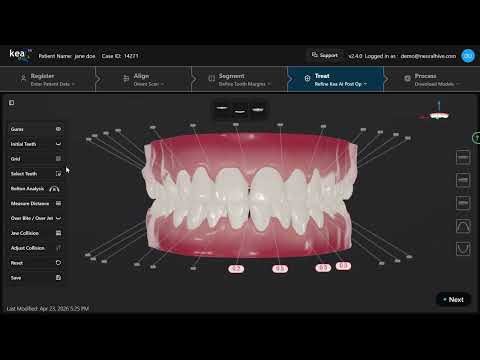This screenshot has width=480, height=360.
Task: Activate the Select Teeth tool
Action: coord(58,173)
